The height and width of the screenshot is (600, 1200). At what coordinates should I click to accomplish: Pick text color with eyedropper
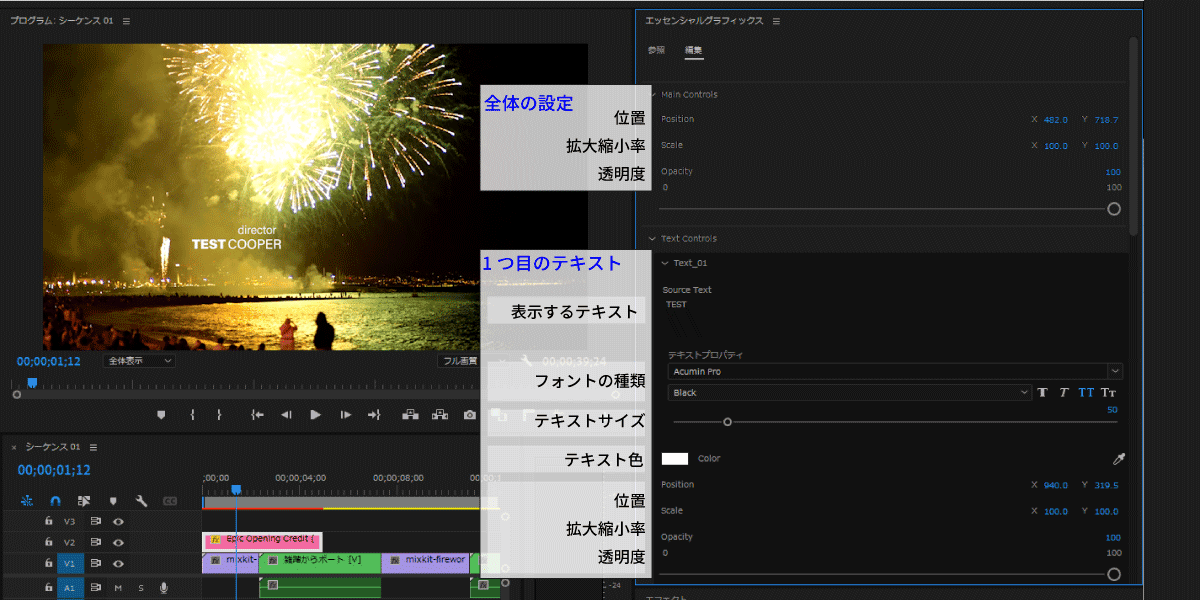coord(1119,459)
